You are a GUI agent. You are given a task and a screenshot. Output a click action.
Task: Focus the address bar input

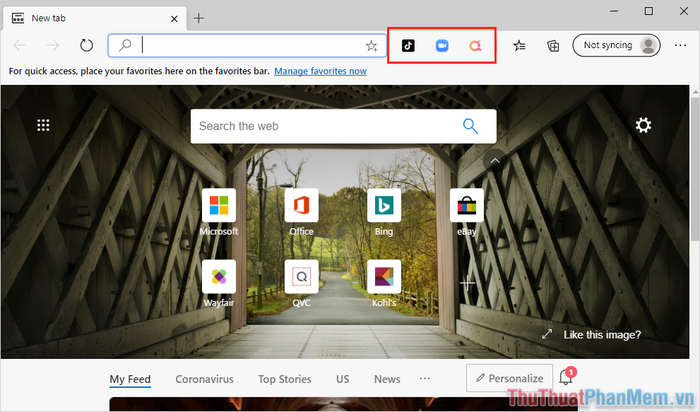247,46
